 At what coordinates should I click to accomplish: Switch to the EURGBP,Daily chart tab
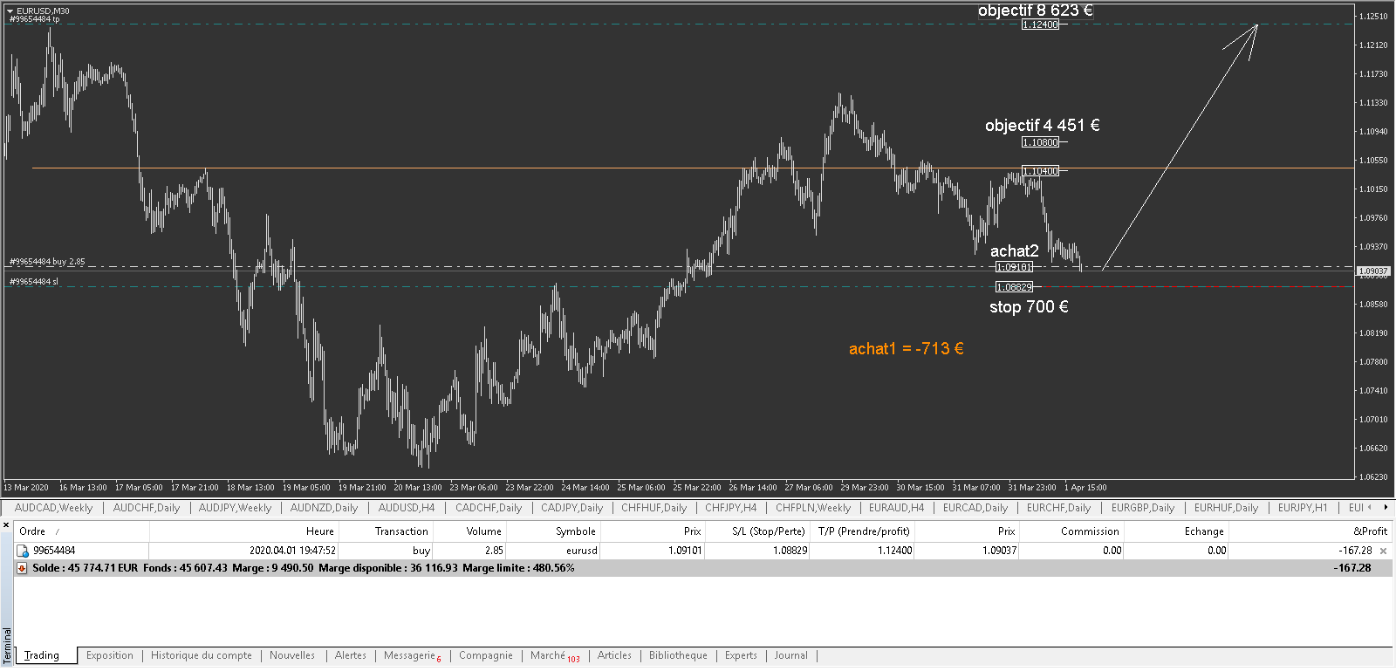(1142, 508)
